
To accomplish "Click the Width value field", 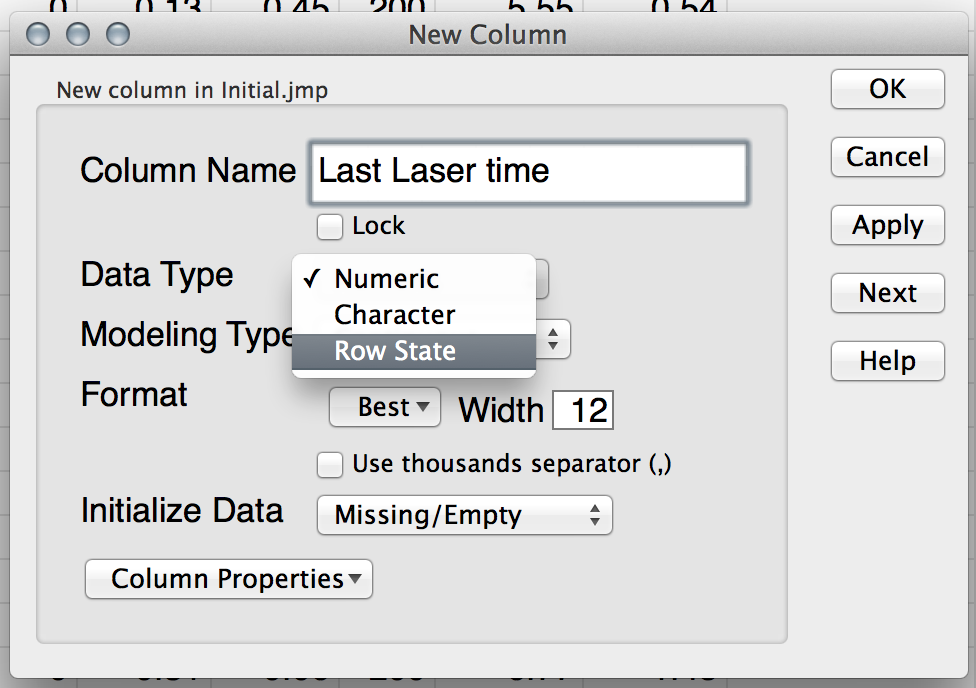I will 583,410.
